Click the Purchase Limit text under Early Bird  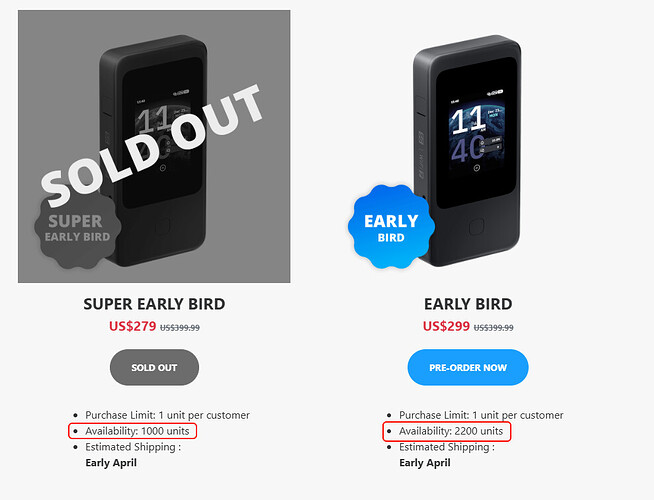(x=481, y=415)
